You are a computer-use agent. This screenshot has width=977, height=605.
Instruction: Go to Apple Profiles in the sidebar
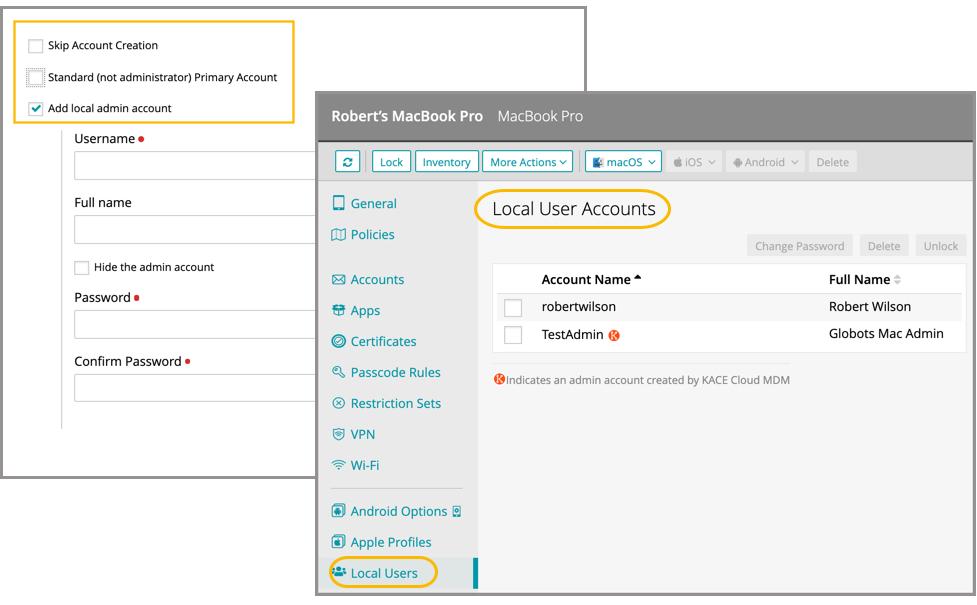tap(390, 542)
